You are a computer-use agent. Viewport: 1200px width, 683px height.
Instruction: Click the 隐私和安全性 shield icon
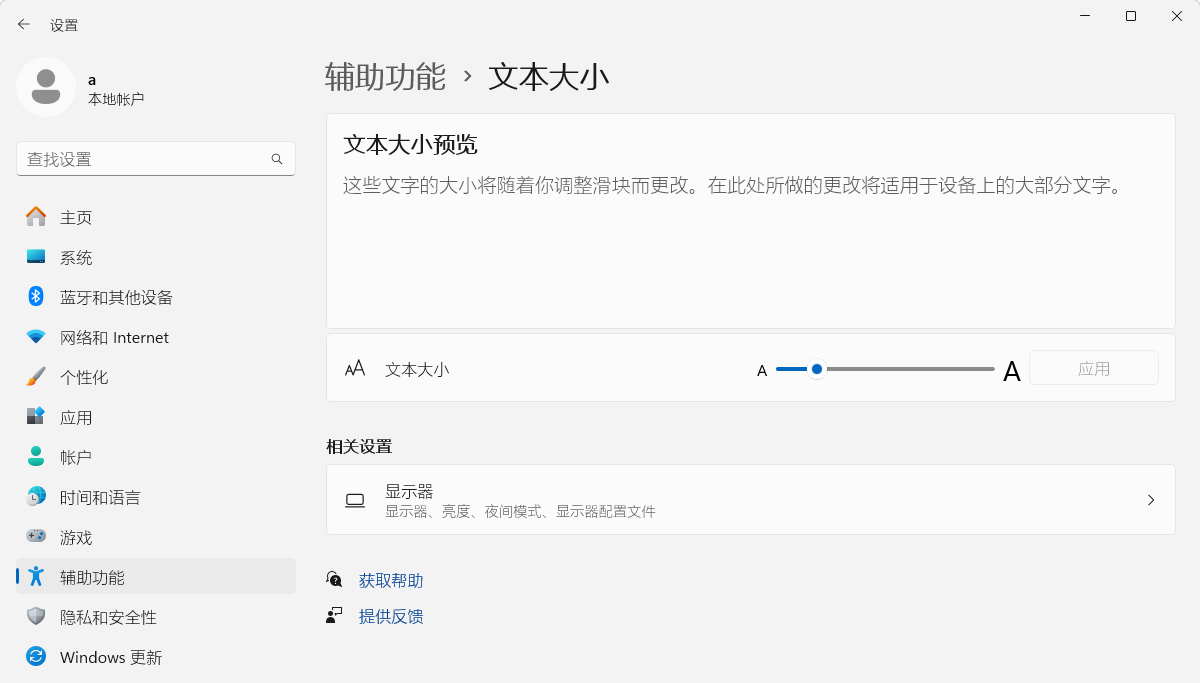tap(36, 617)
